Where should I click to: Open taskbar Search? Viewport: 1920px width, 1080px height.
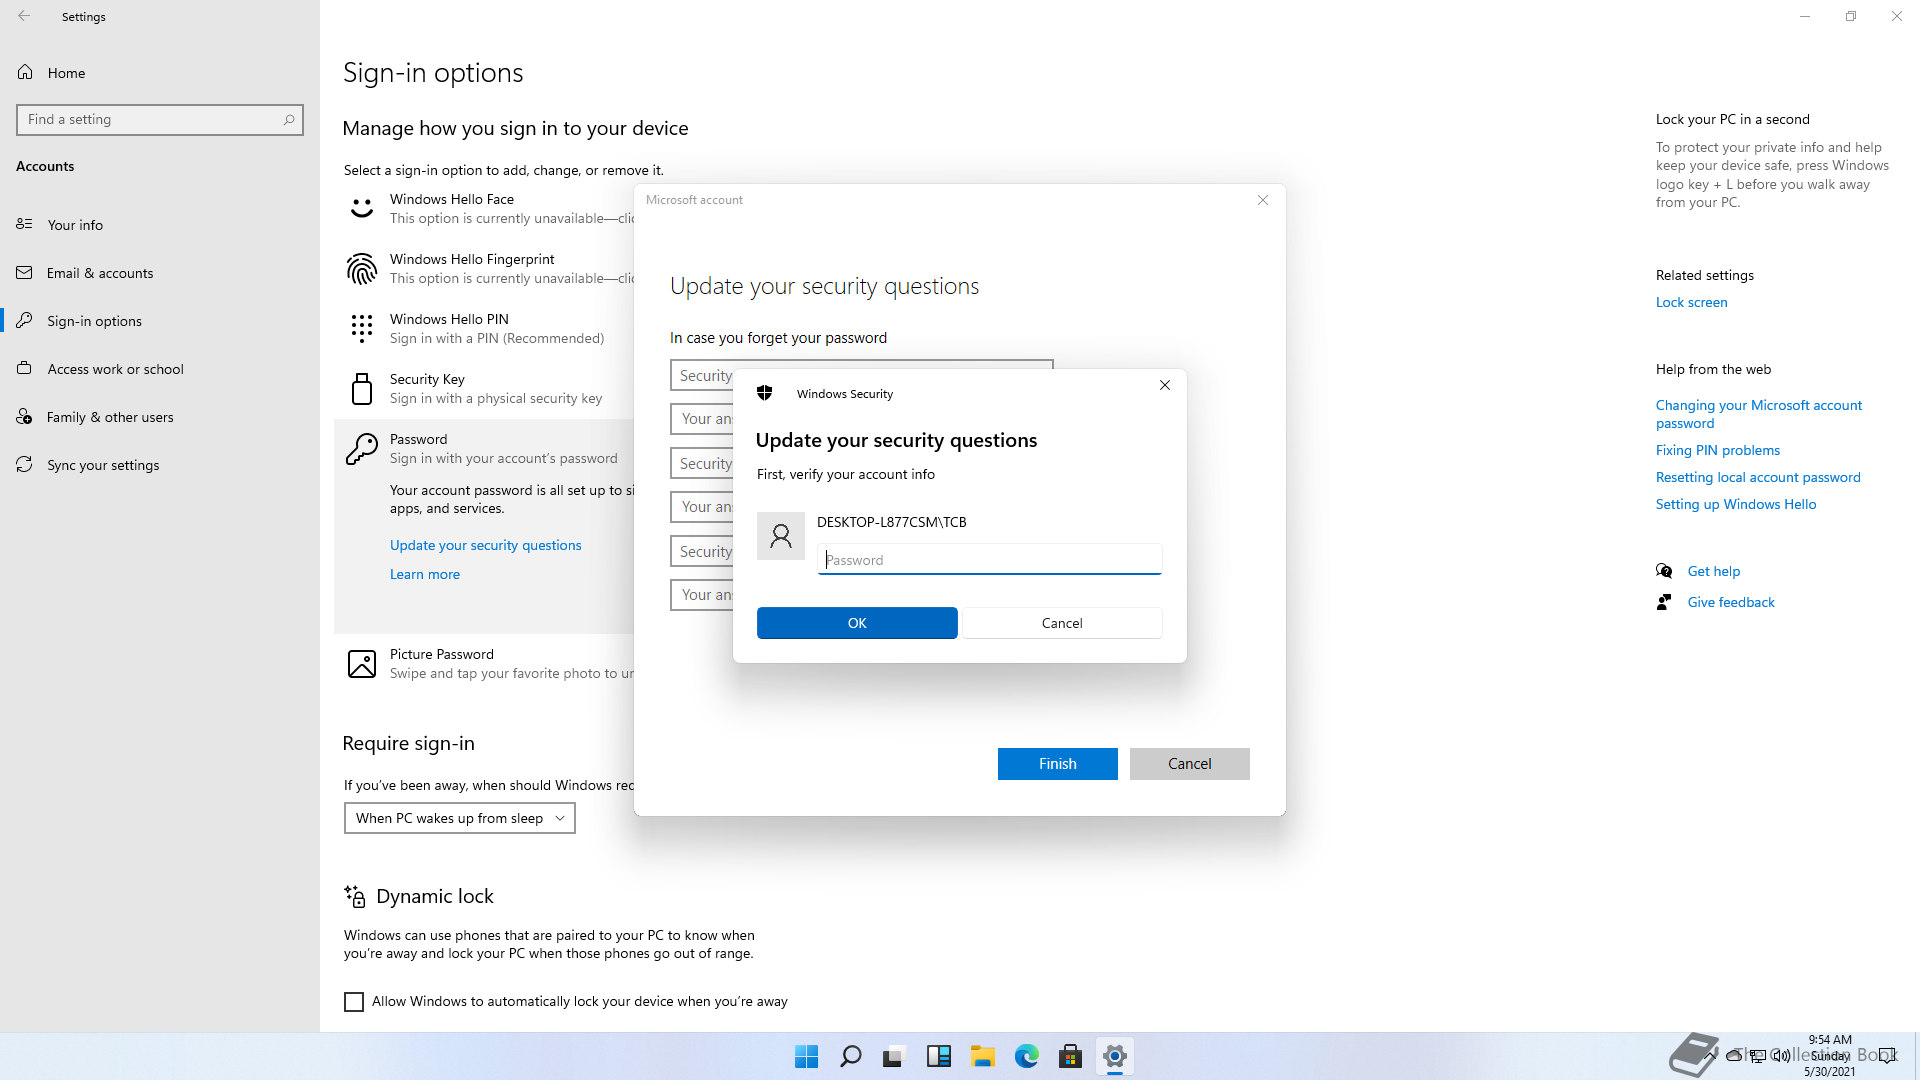click(850, 1056)
